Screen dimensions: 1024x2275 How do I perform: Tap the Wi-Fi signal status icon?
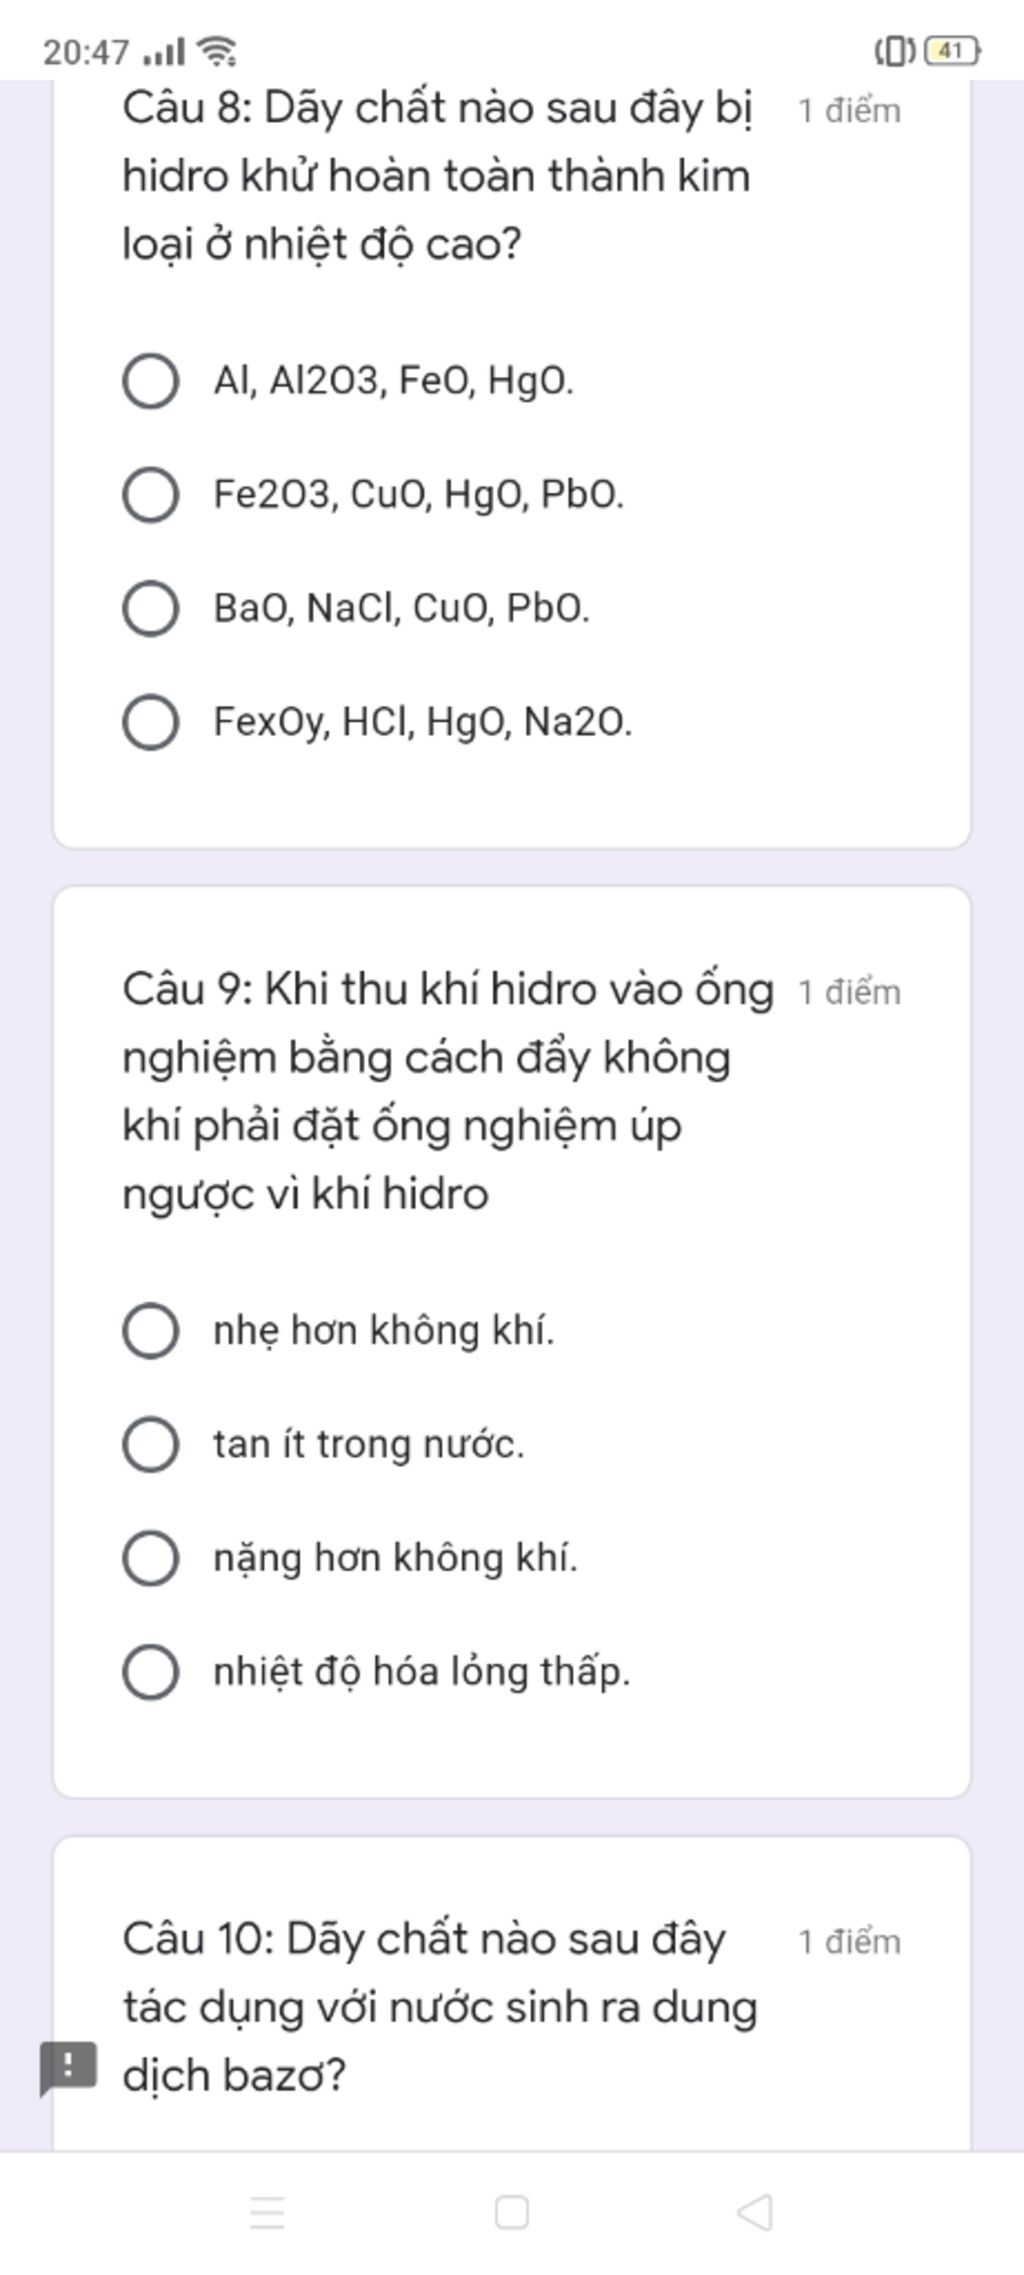pyautogui.click(x=217, y=50)
